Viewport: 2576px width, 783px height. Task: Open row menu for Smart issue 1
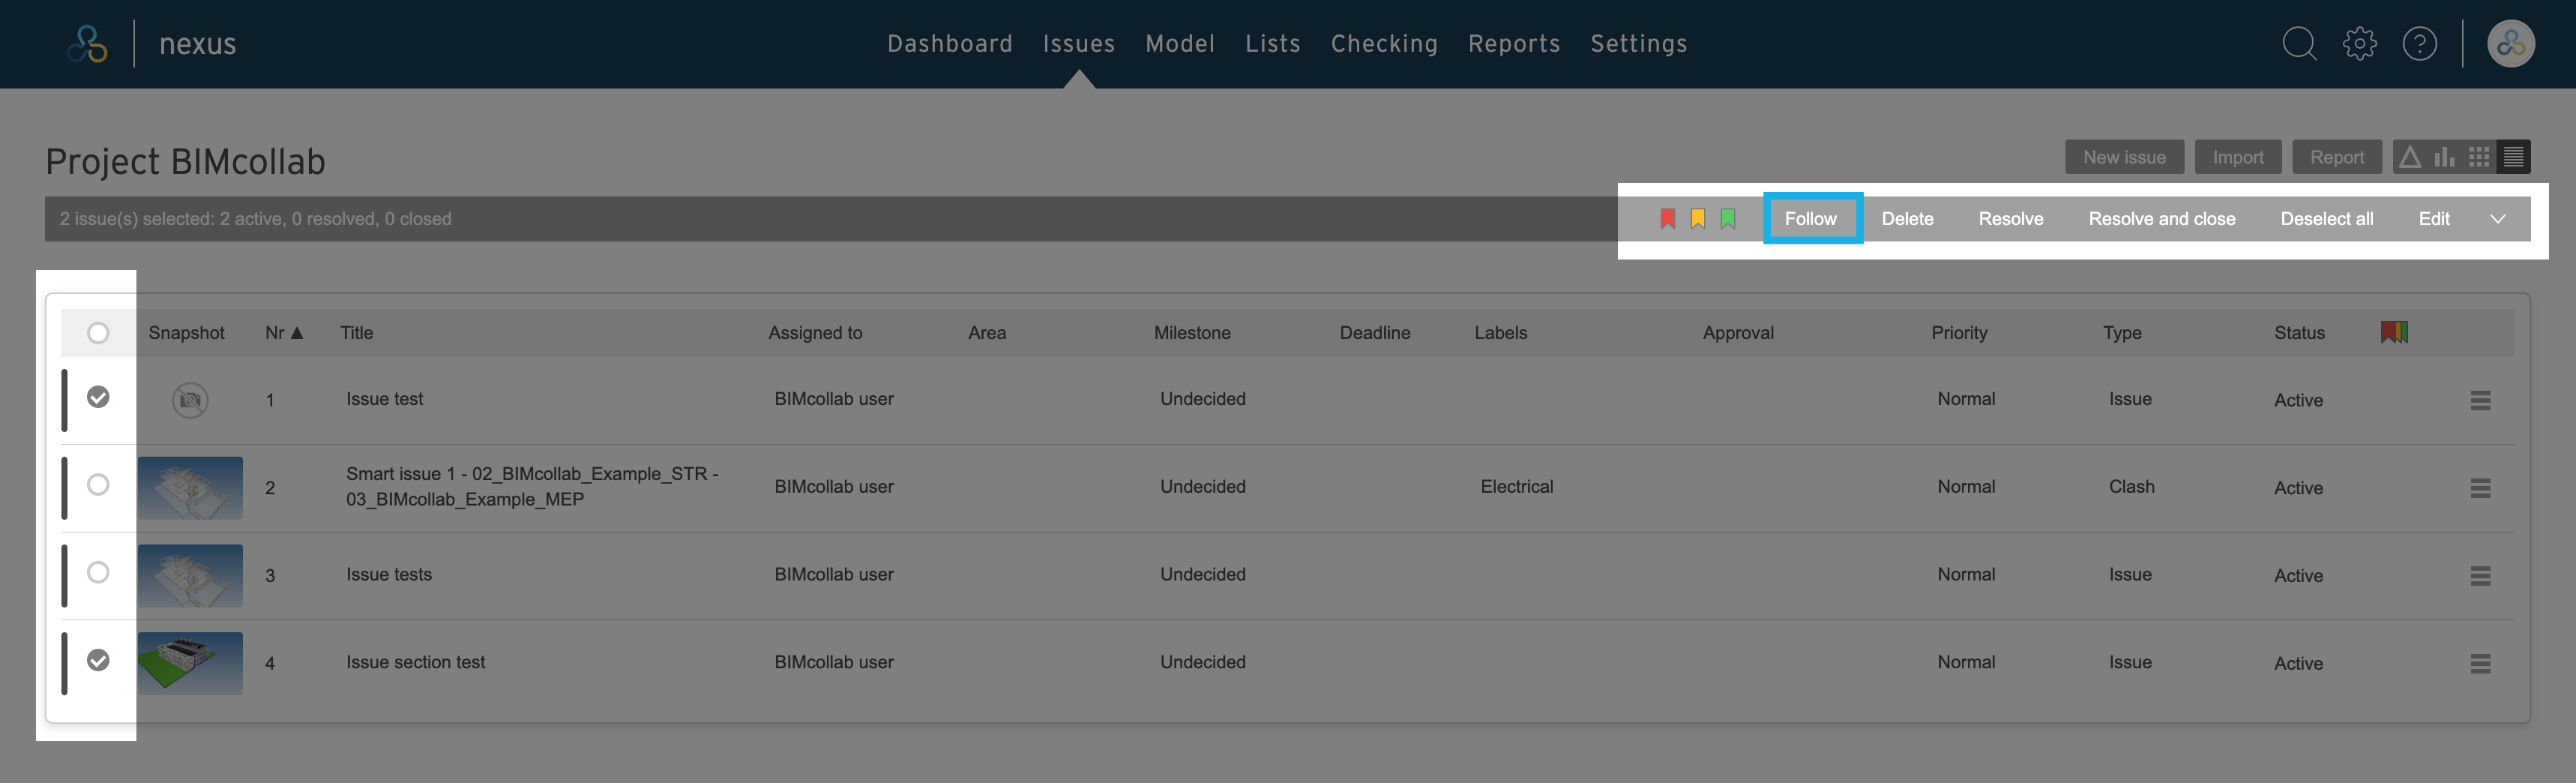coord(2480,488)
